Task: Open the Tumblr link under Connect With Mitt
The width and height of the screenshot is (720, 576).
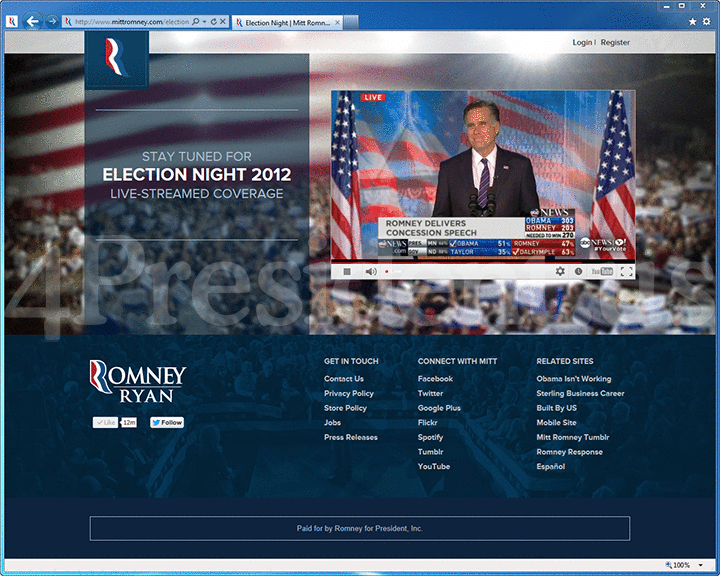Action: coord(430,452)
